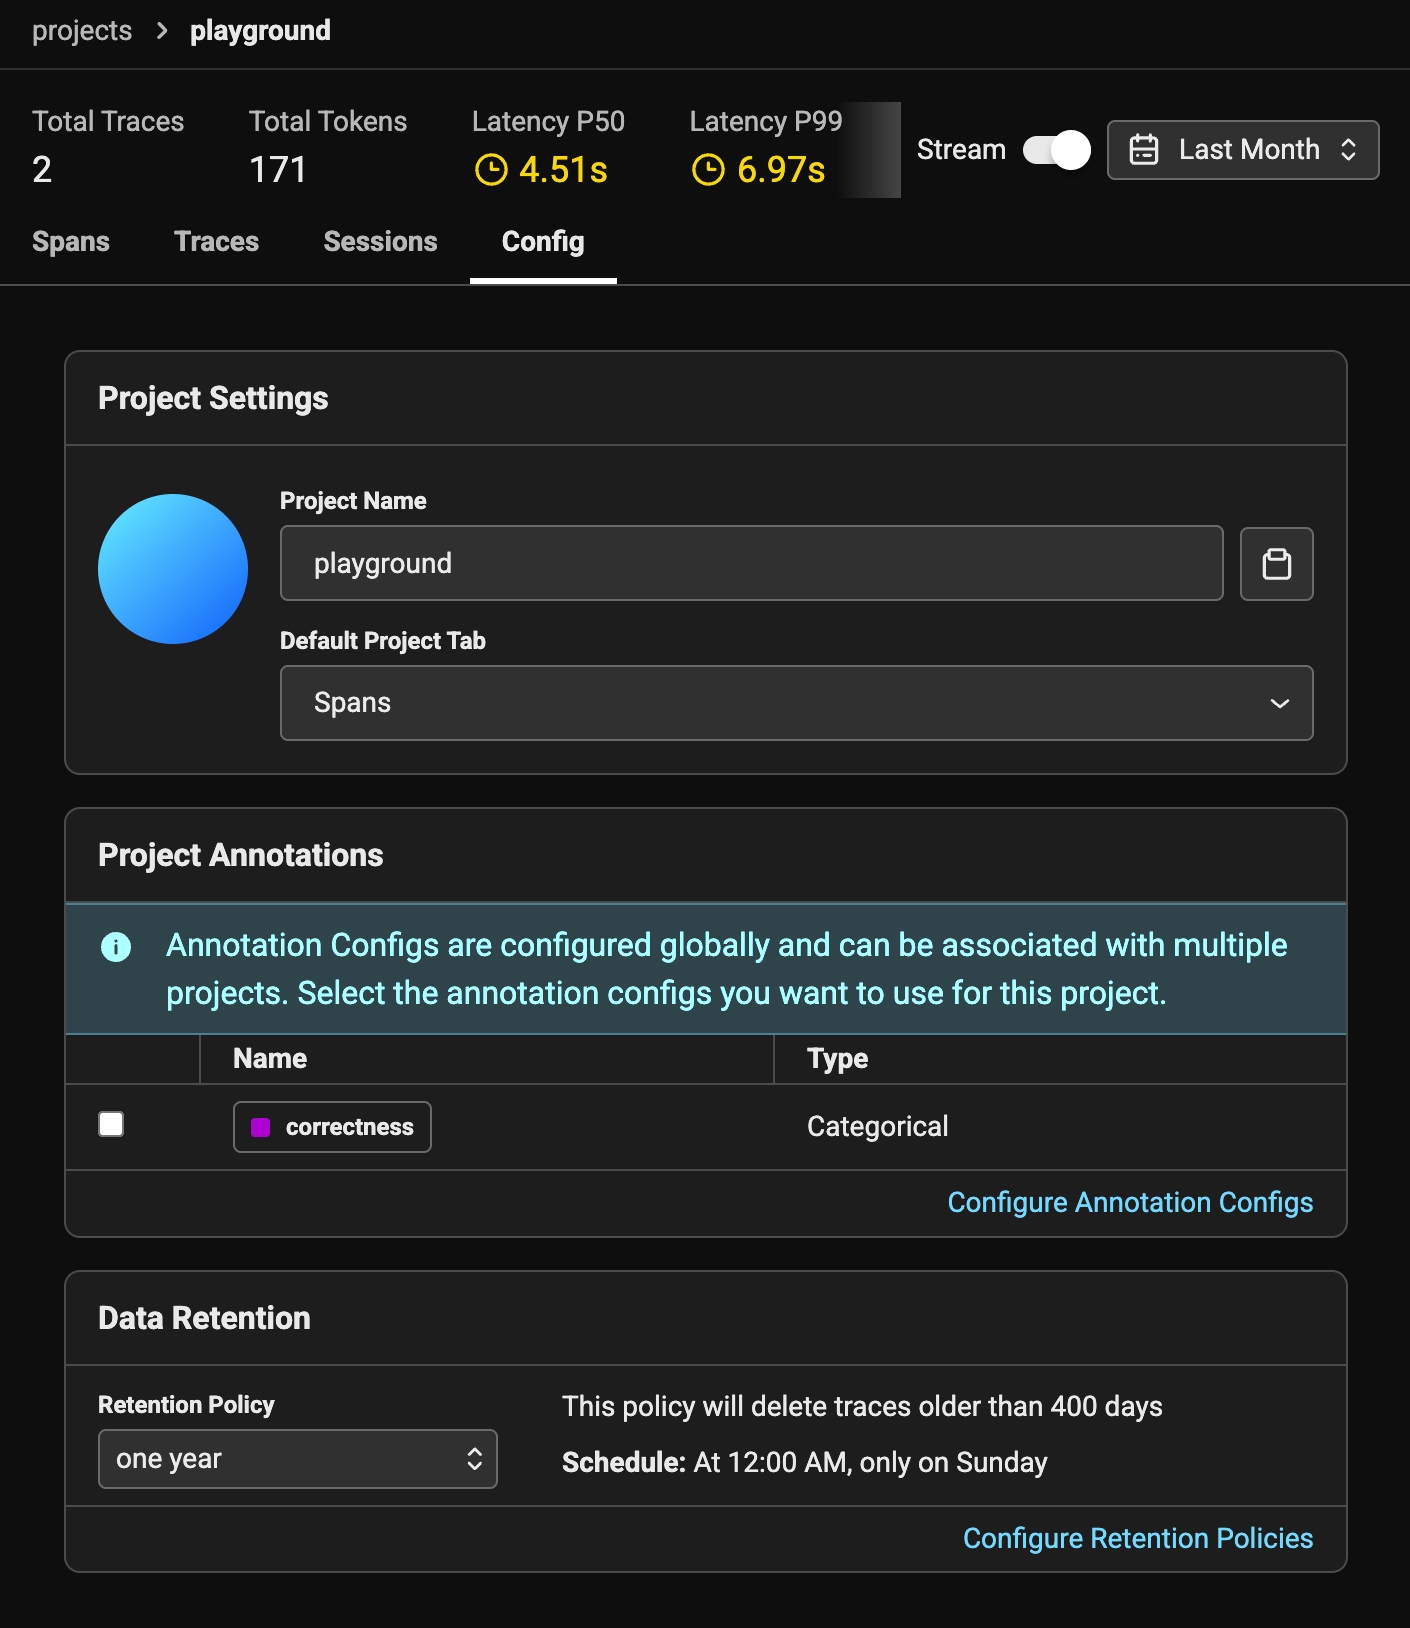Screen dimensions: 1410x1628
Task: Click the Latency P50 clock icon
Action: pos(491,170)
